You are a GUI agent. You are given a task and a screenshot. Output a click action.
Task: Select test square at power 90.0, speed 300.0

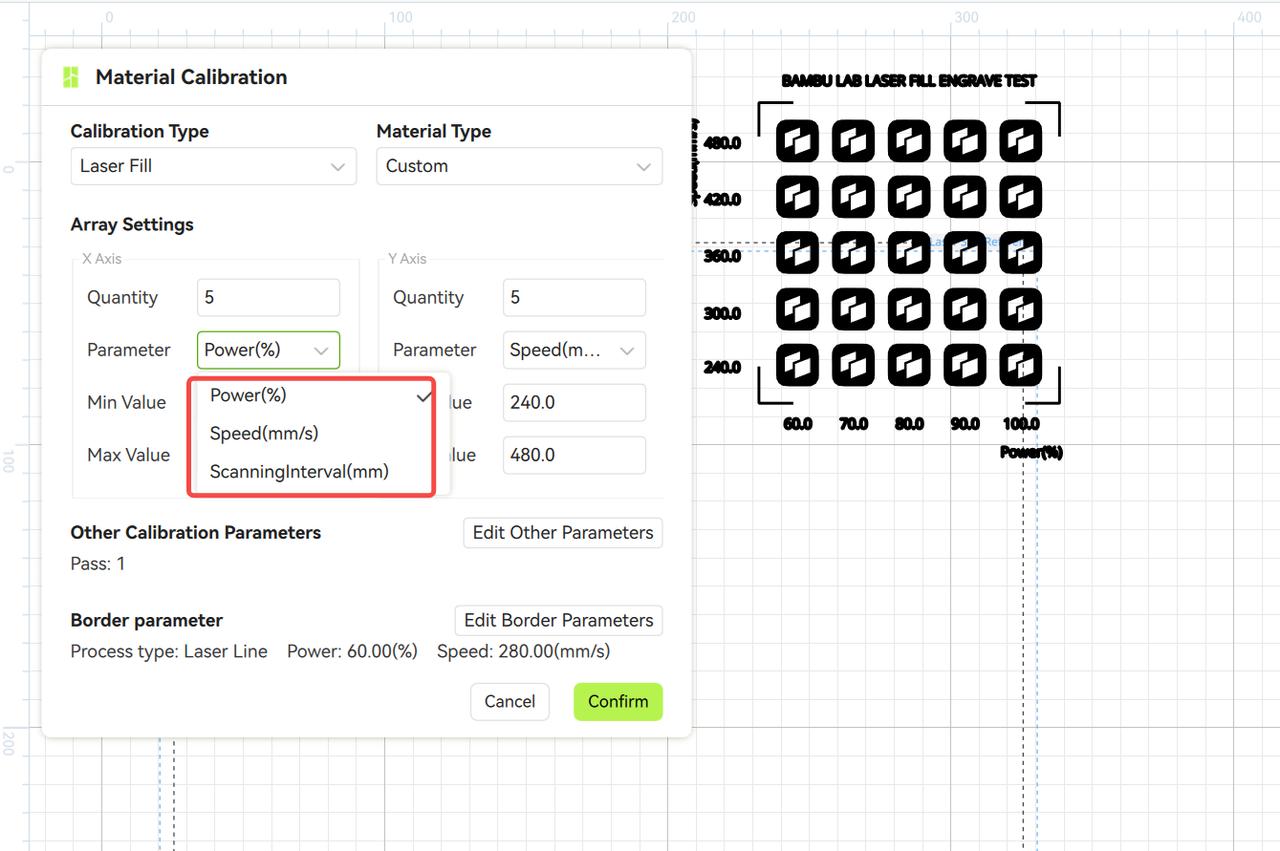[x=965, y=310]
